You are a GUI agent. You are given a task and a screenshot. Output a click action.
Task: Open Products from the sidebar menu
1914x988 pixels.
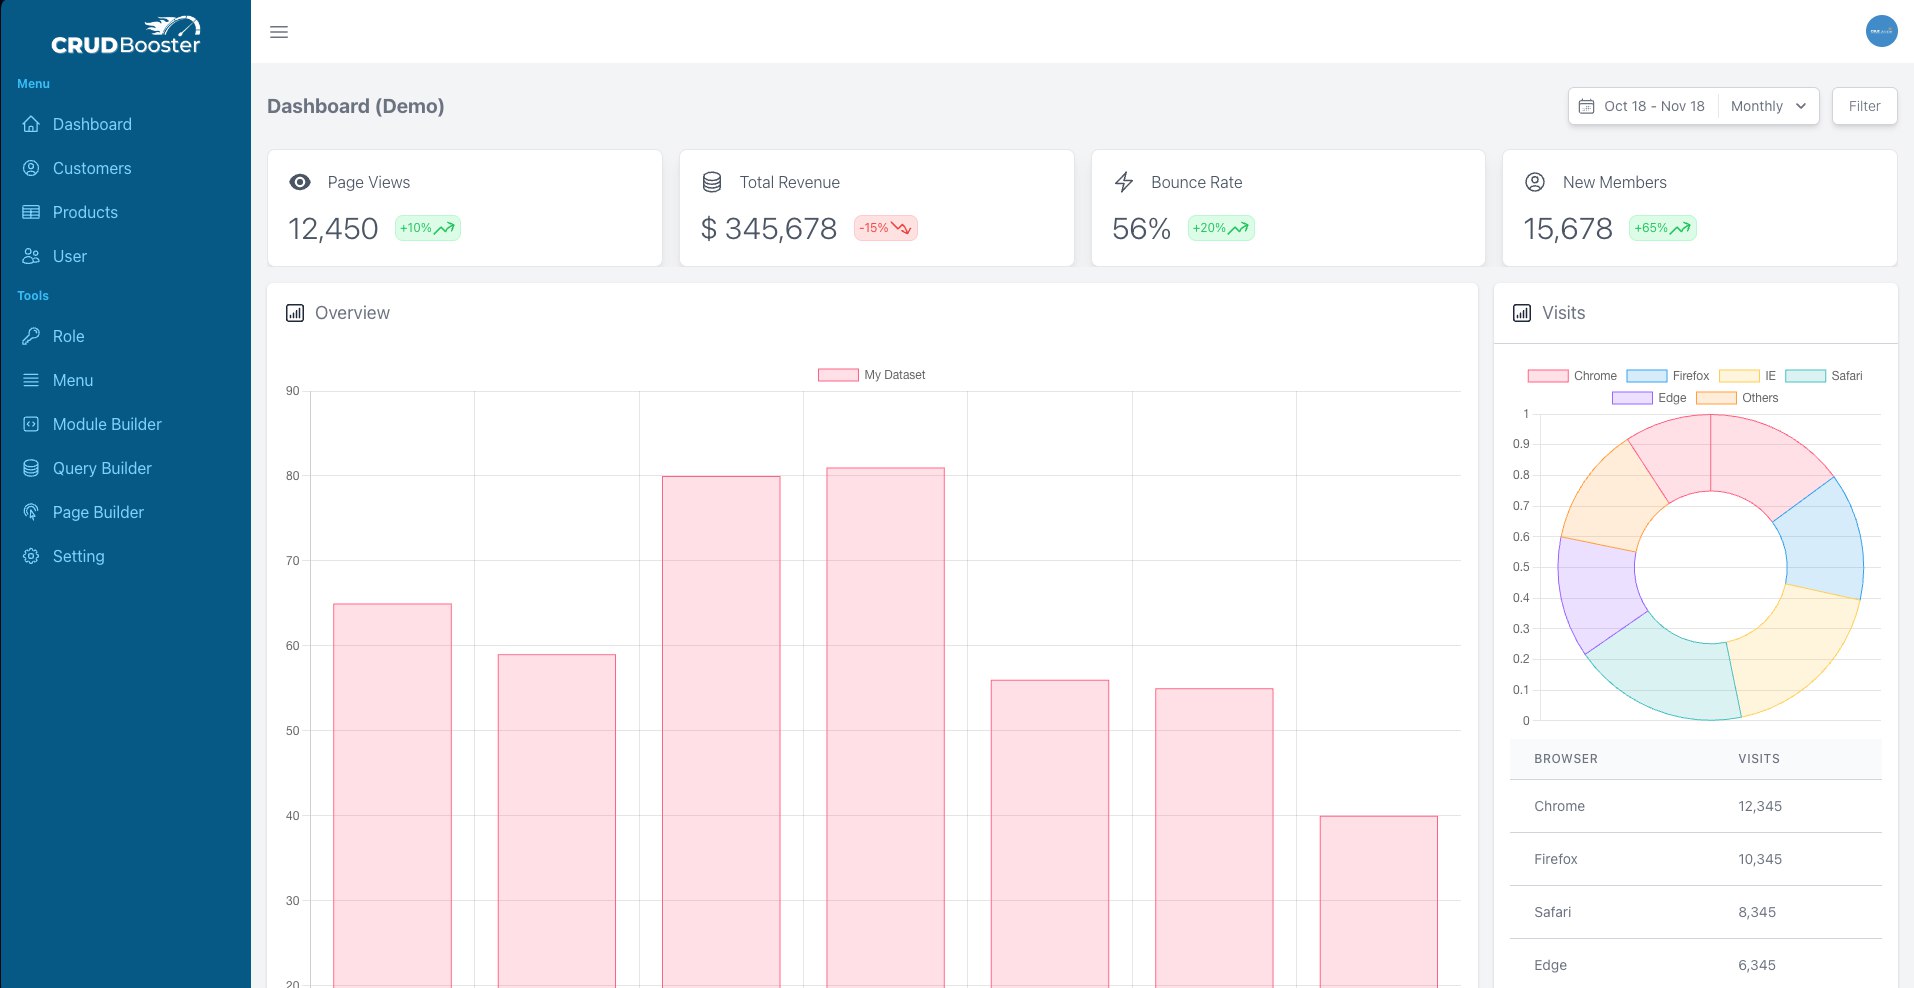coord(85,212)
